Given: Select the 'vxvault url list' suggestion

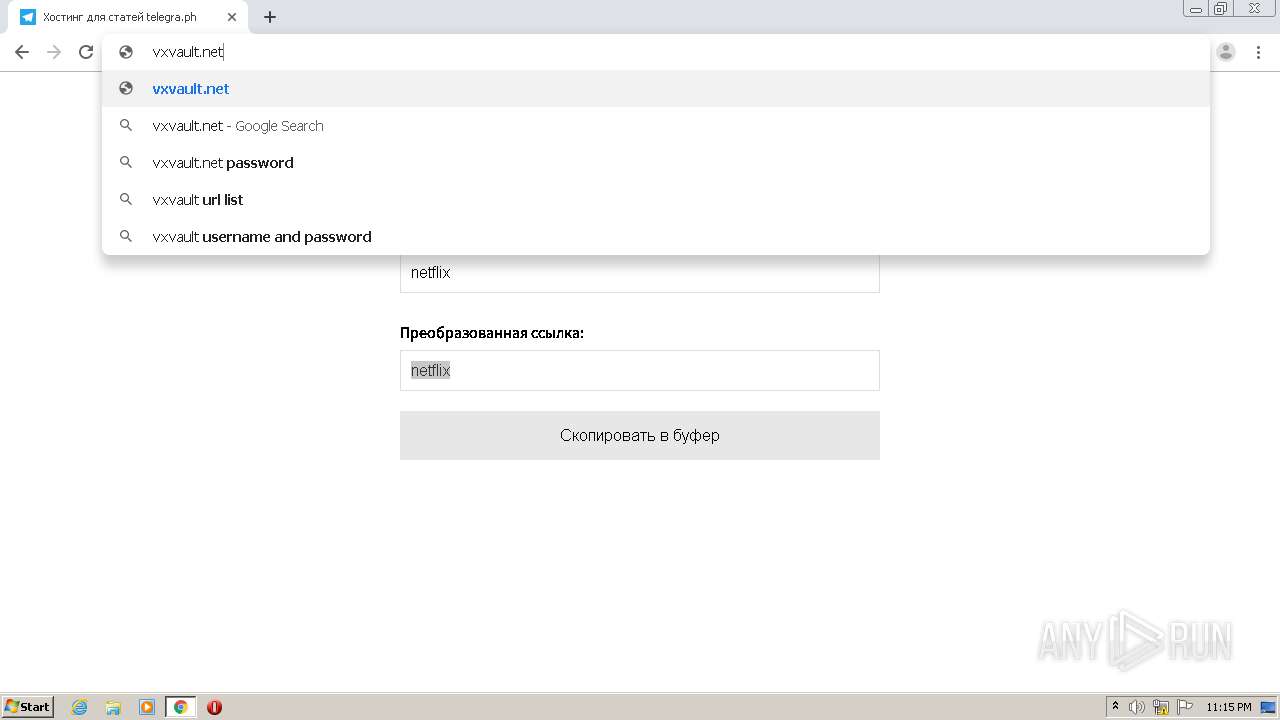Looking at the screenshot, I should coord(656,200).
